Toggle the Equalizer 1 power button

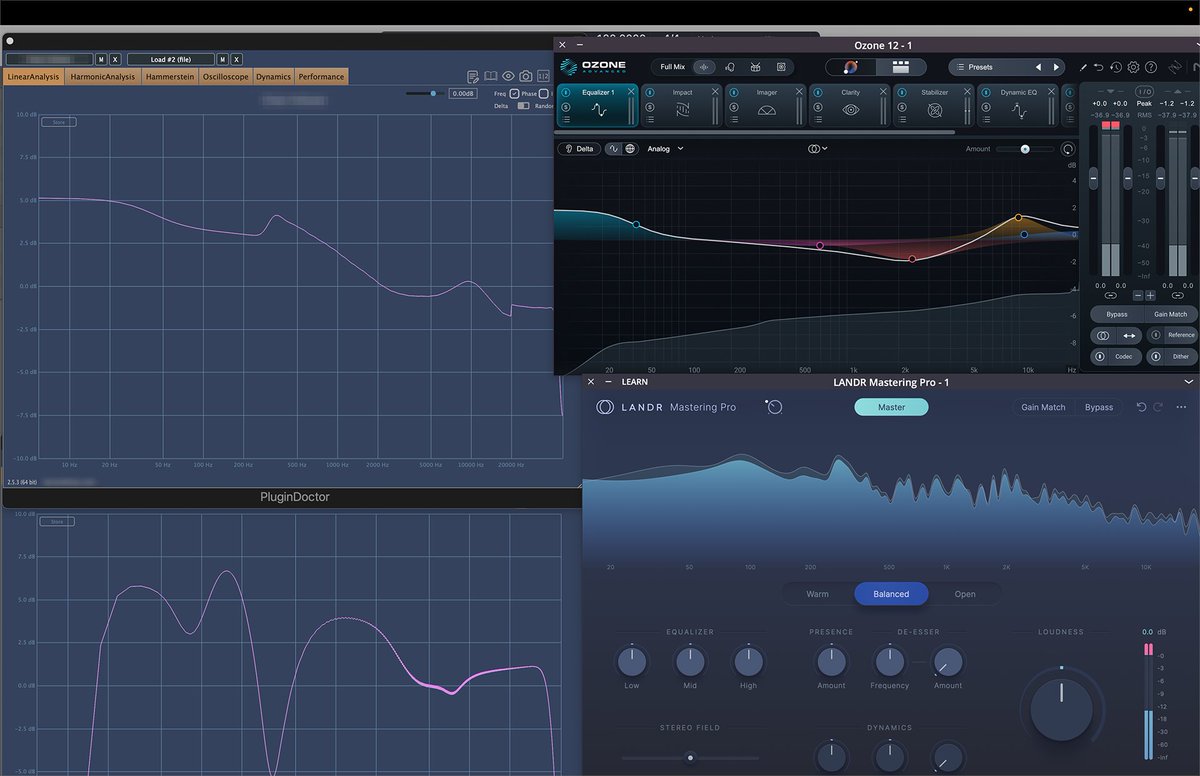click(x=566, y=92)
